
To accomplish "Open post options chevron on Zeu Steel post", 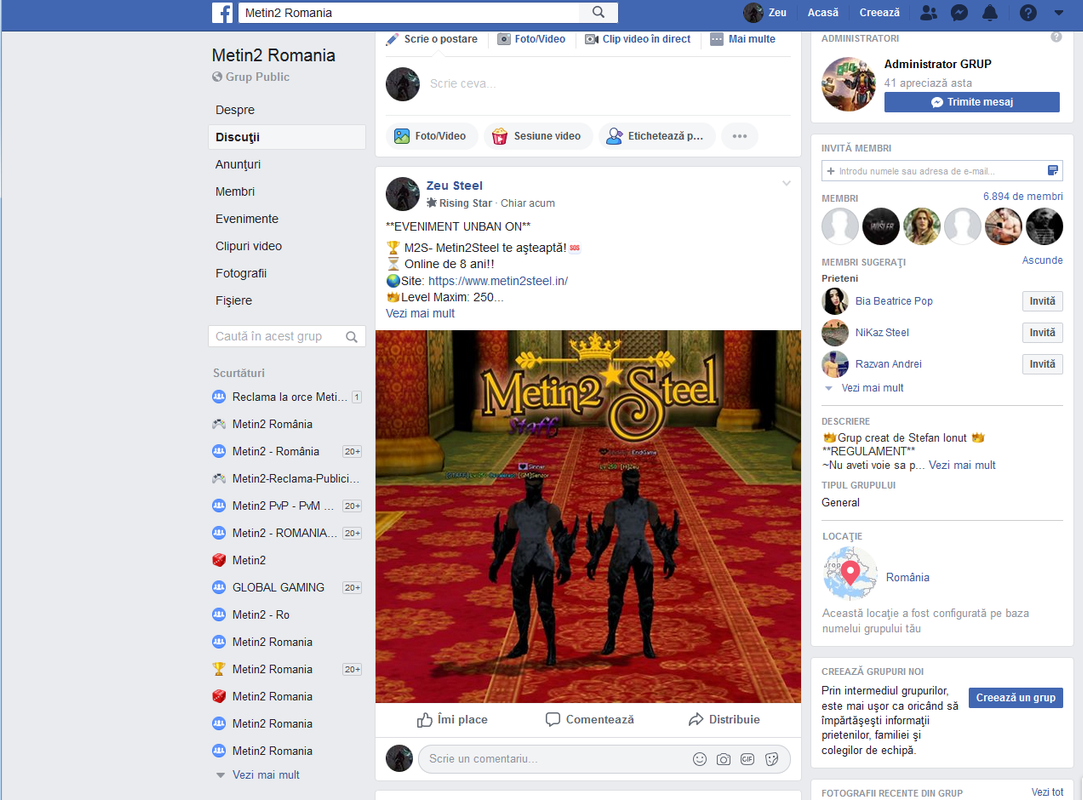I will (x=786, y=183).
